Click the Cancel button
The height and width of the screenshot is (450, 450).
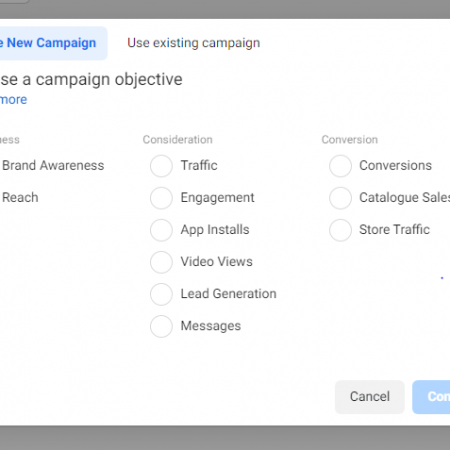click(370, 397)
